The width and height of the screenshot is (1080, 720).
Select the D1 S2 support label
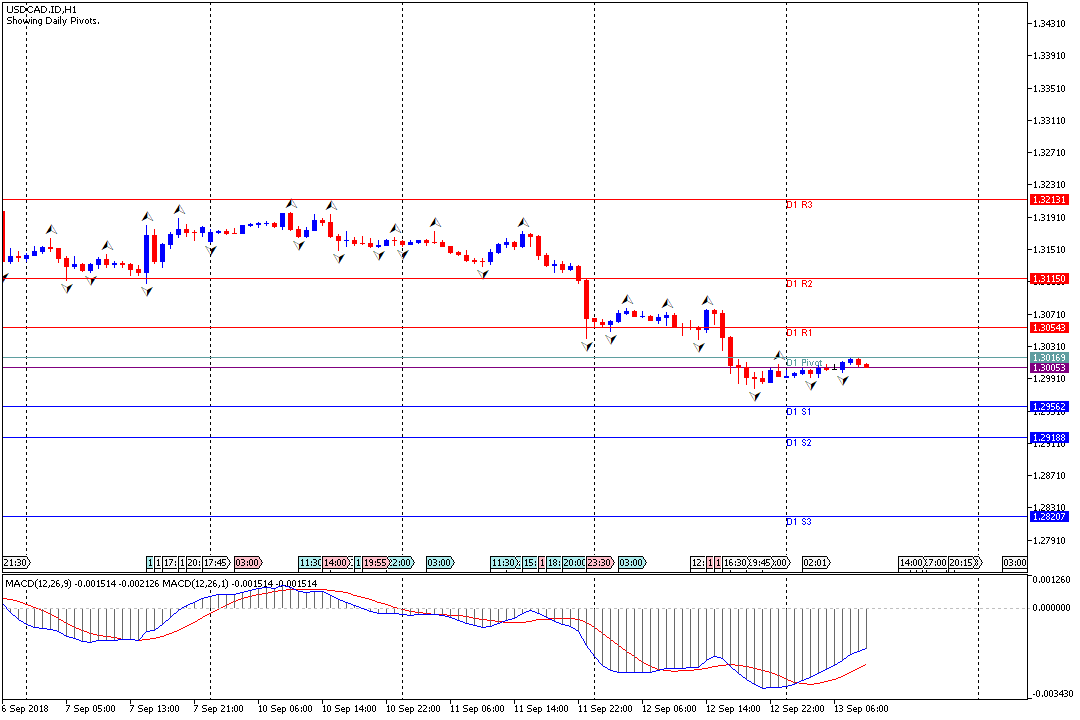tap(799, 443)
